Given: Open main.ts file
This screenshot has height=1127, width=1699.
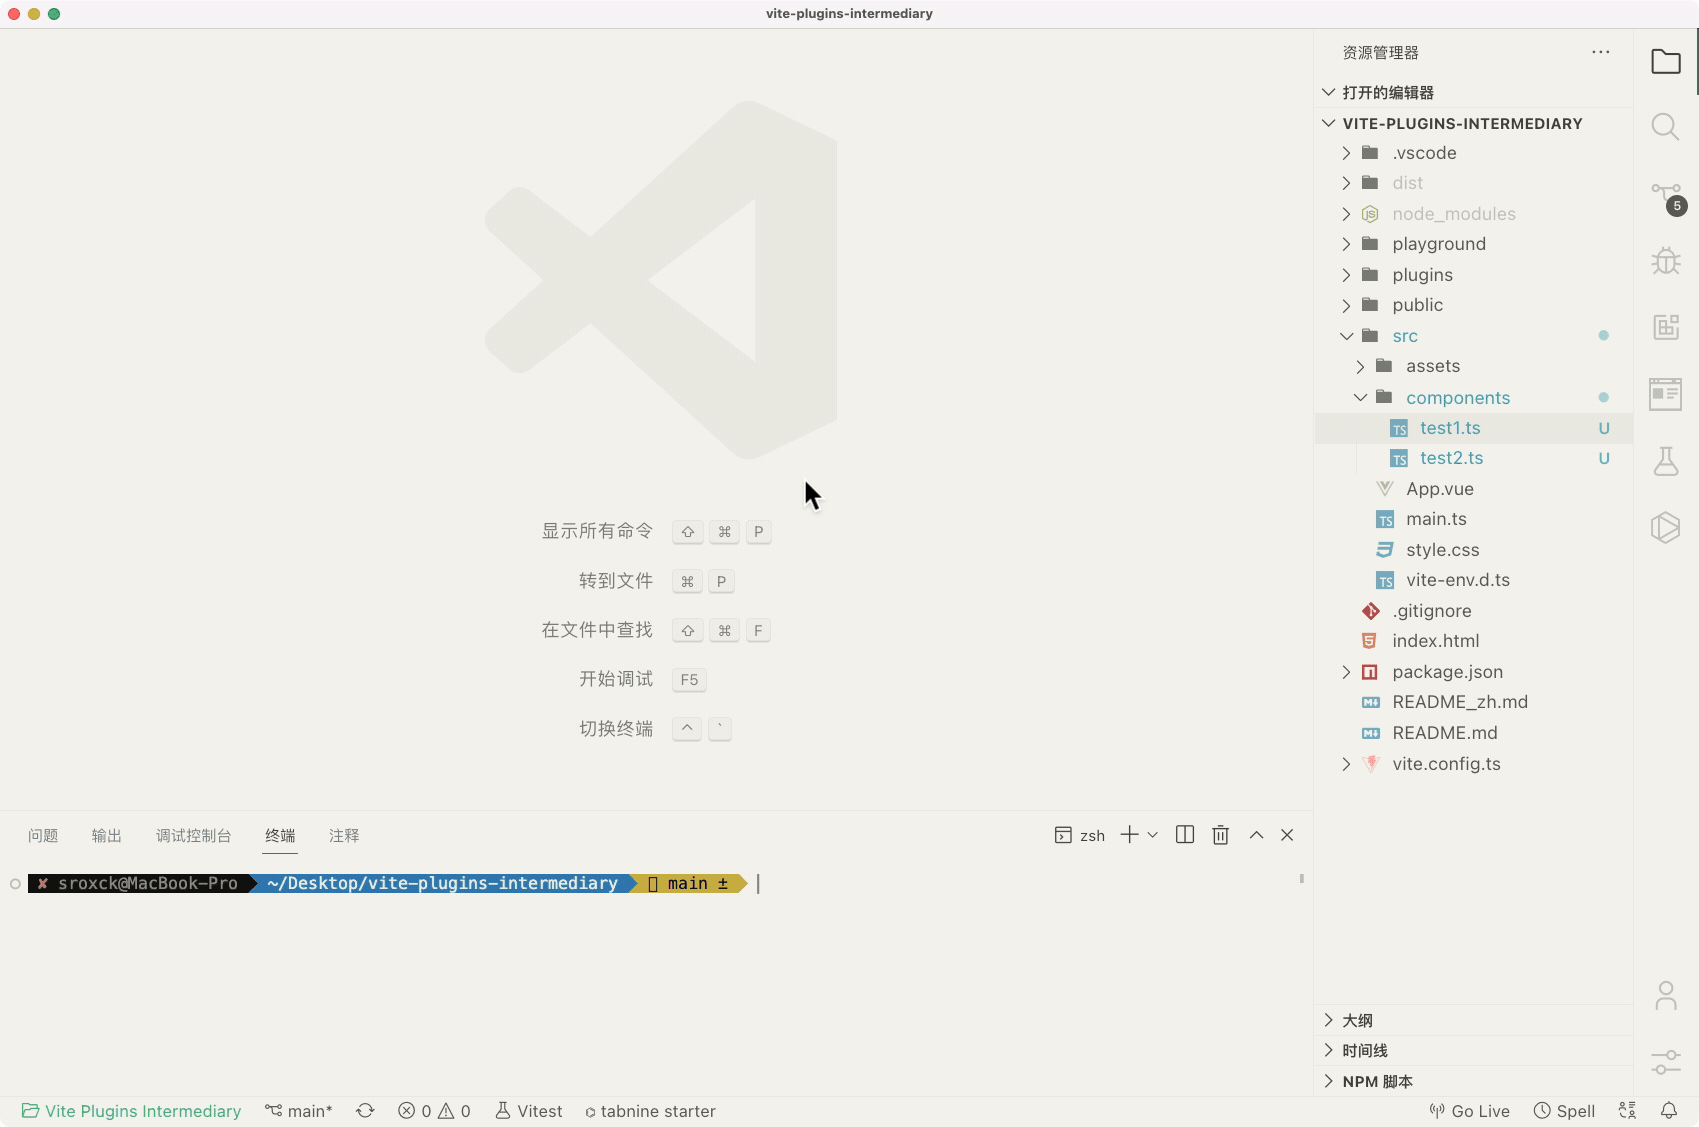Looking at the screenshot, I should click(x=1474, y=519).
